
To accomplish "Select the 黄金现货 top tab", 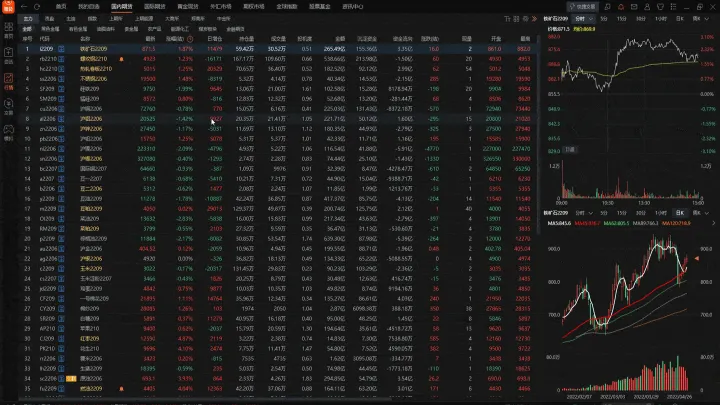I will pos(187,6).
